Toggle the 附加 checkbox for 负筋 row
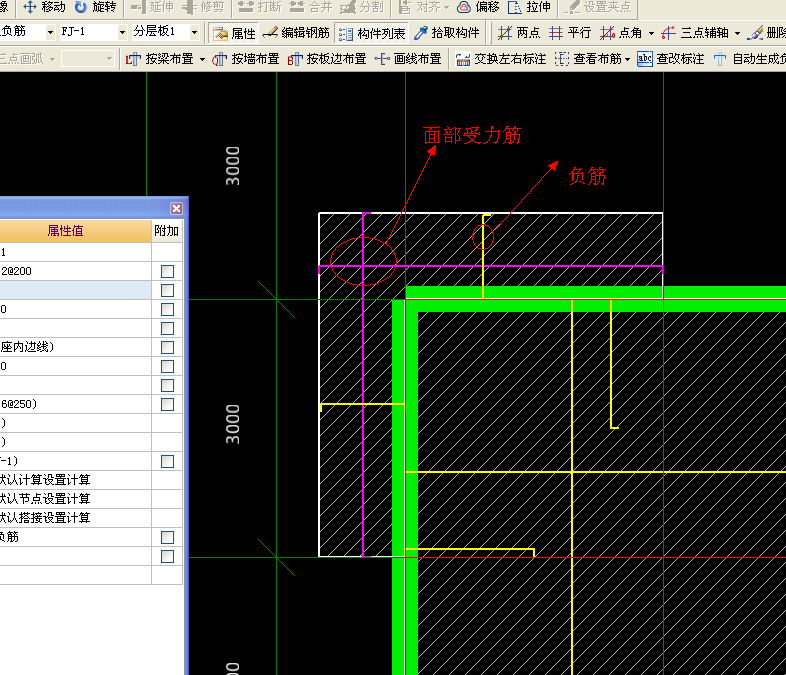 (x=167, y=538)
